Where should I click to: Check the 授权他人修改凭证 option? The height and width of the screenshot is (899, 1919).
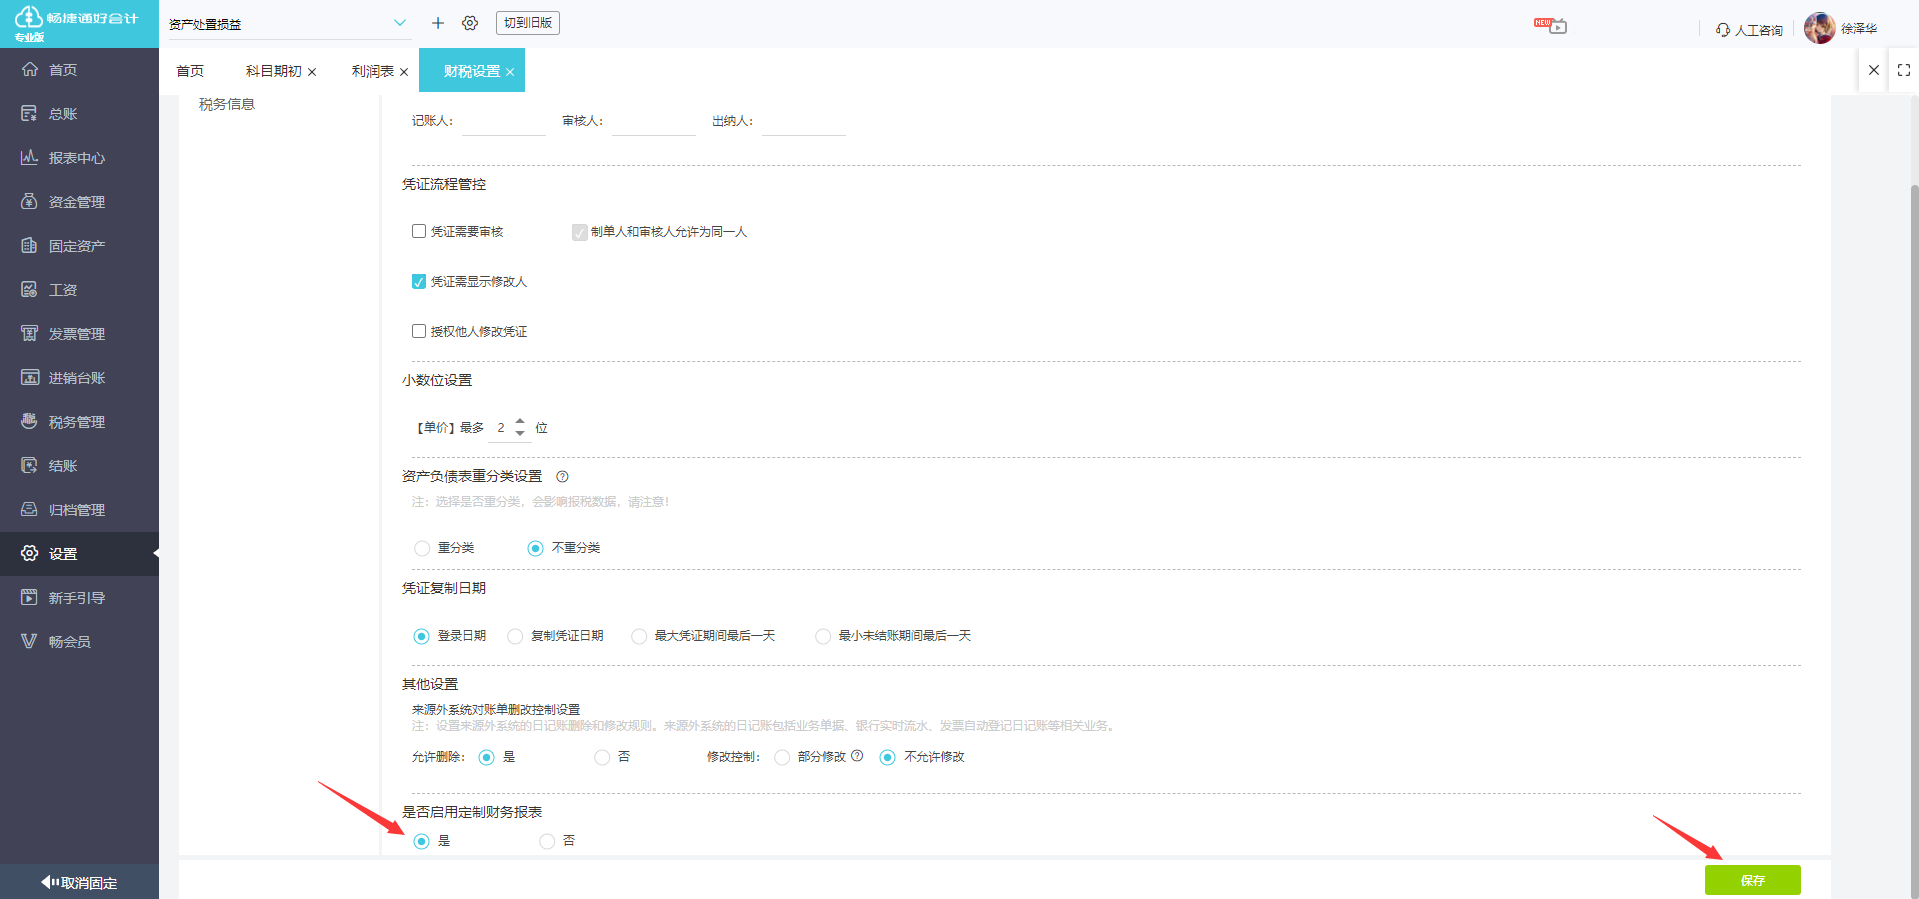click(419, 331)
